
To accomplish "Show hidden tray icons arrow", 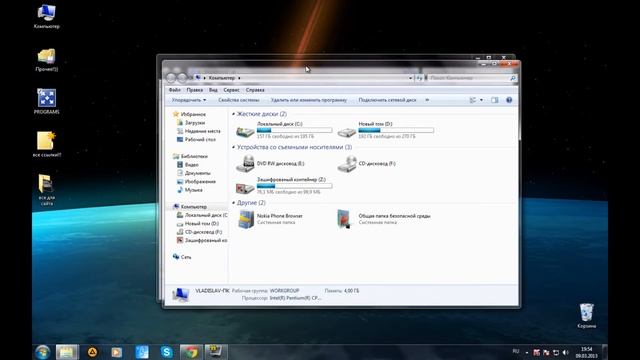I will [527, 352].
